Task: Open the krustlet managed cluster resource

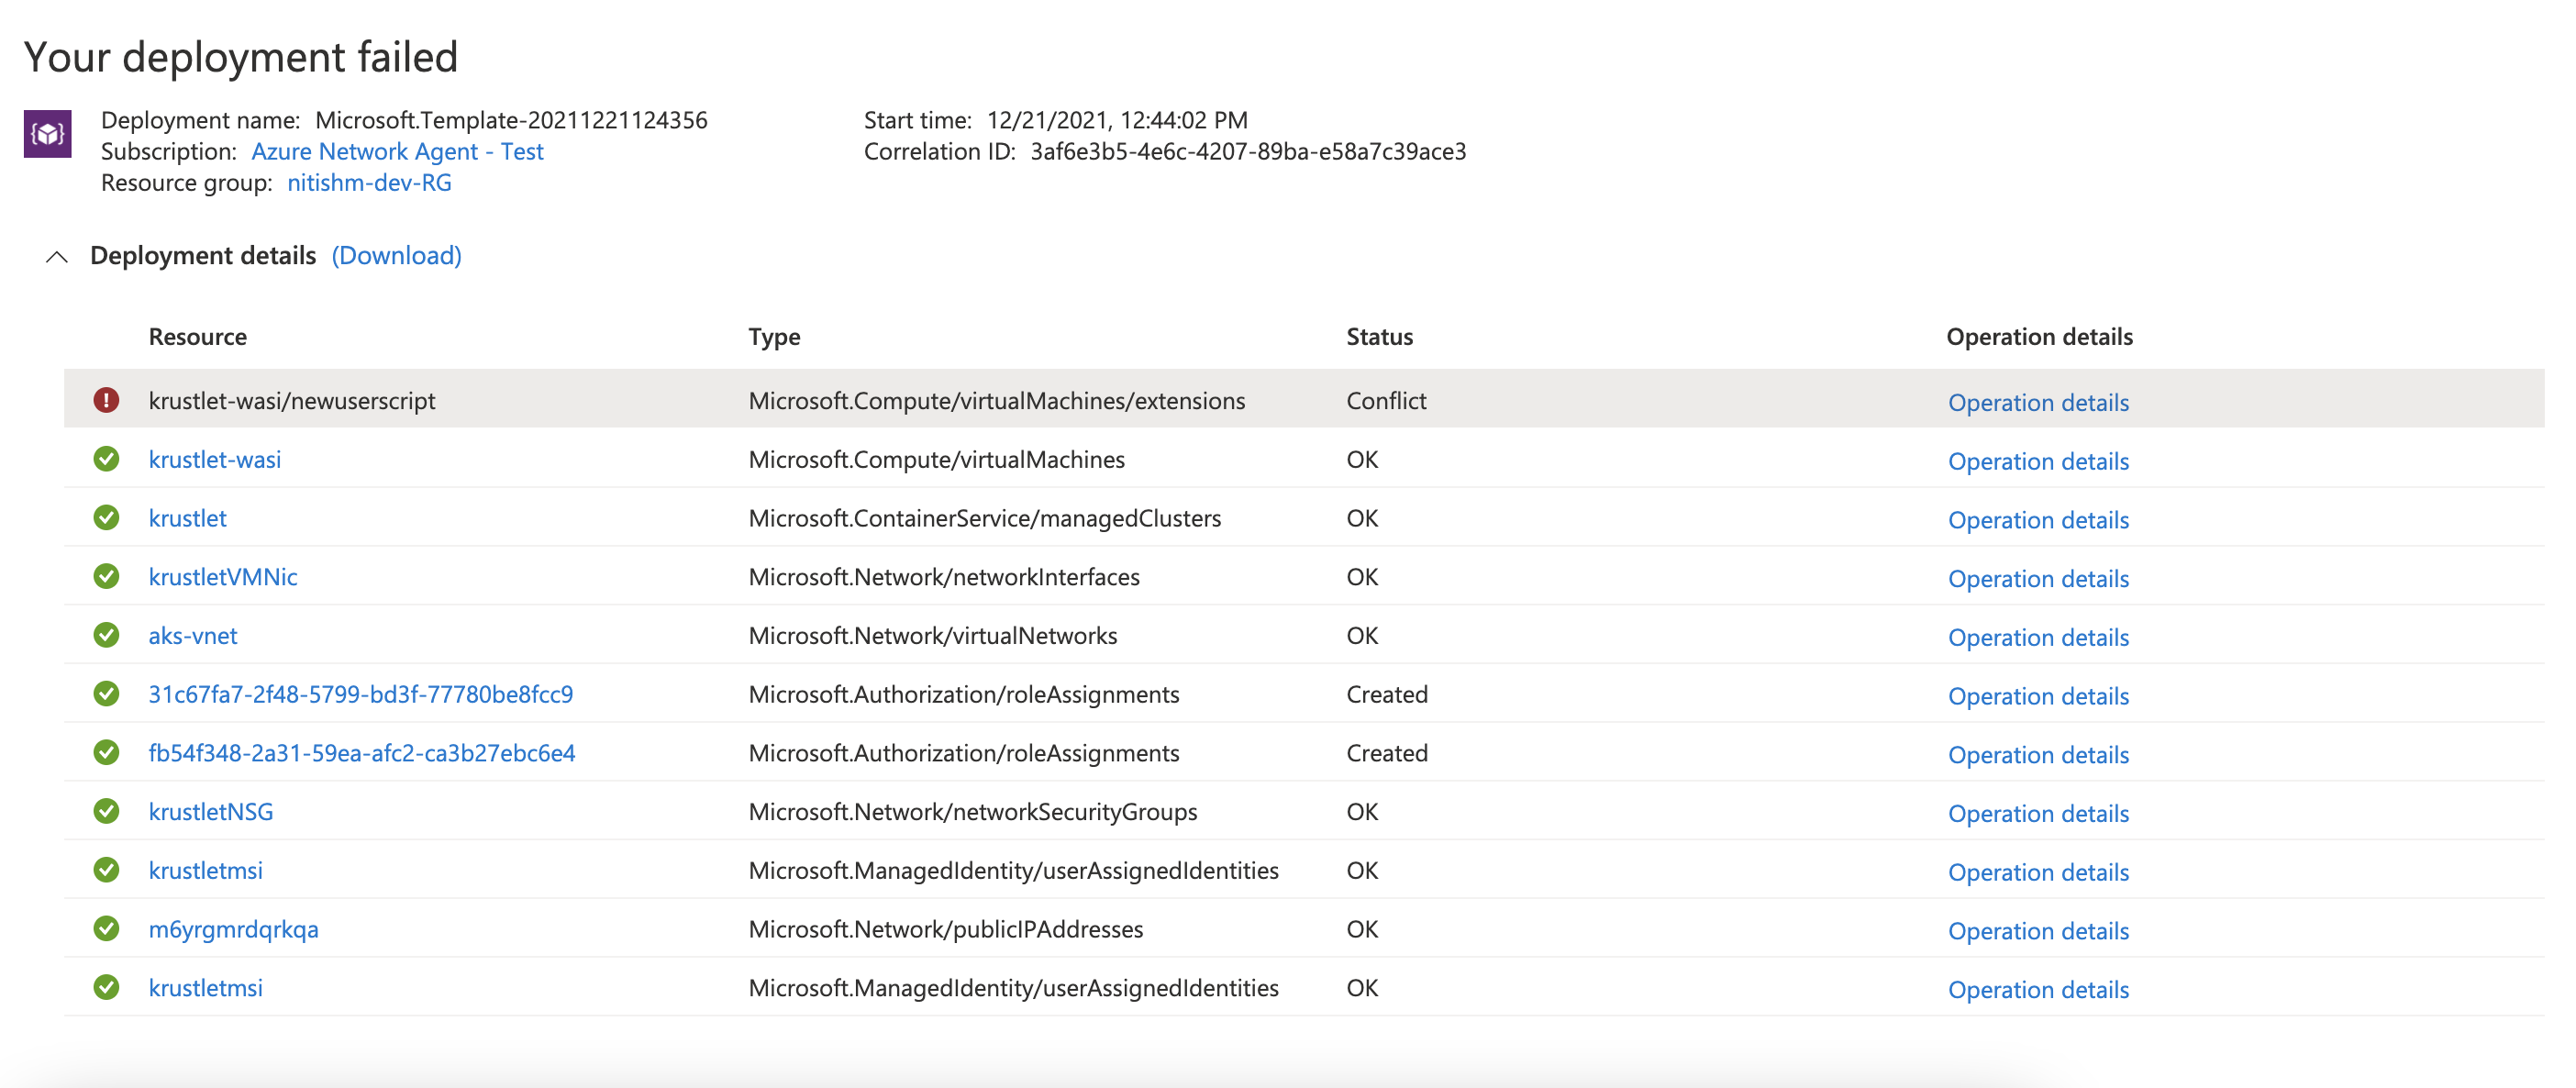Action: click(187, 518)
